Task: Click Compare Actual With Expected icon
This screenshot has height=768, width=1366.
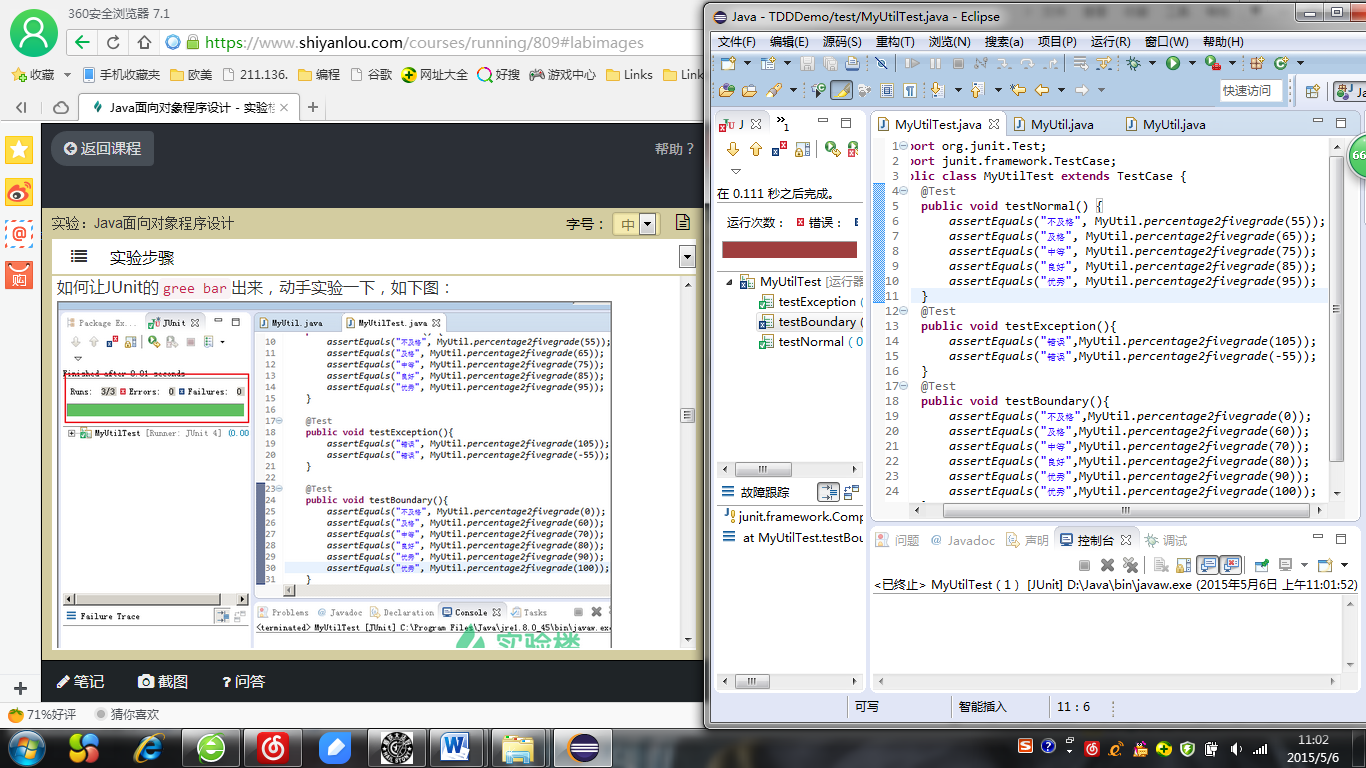Action: 851,492
